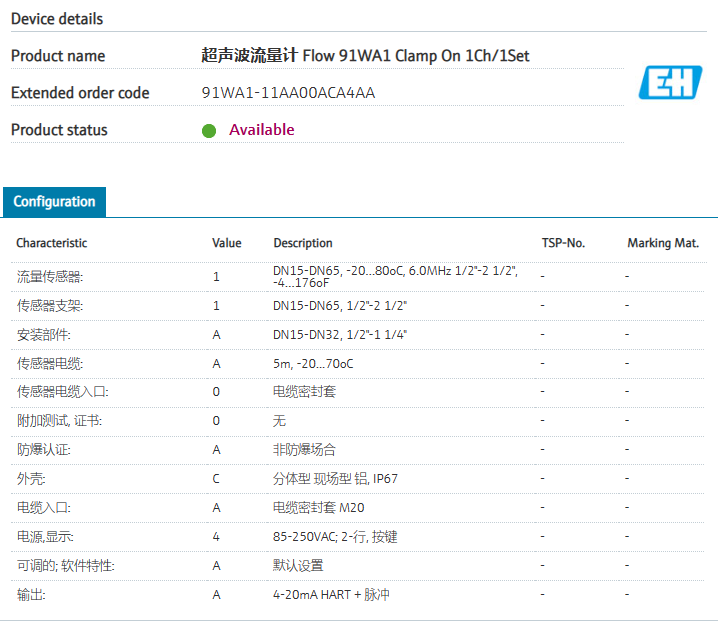This screenshot has width=718, height=621.
Task: Click the Value column header
Action: point(226,243)
